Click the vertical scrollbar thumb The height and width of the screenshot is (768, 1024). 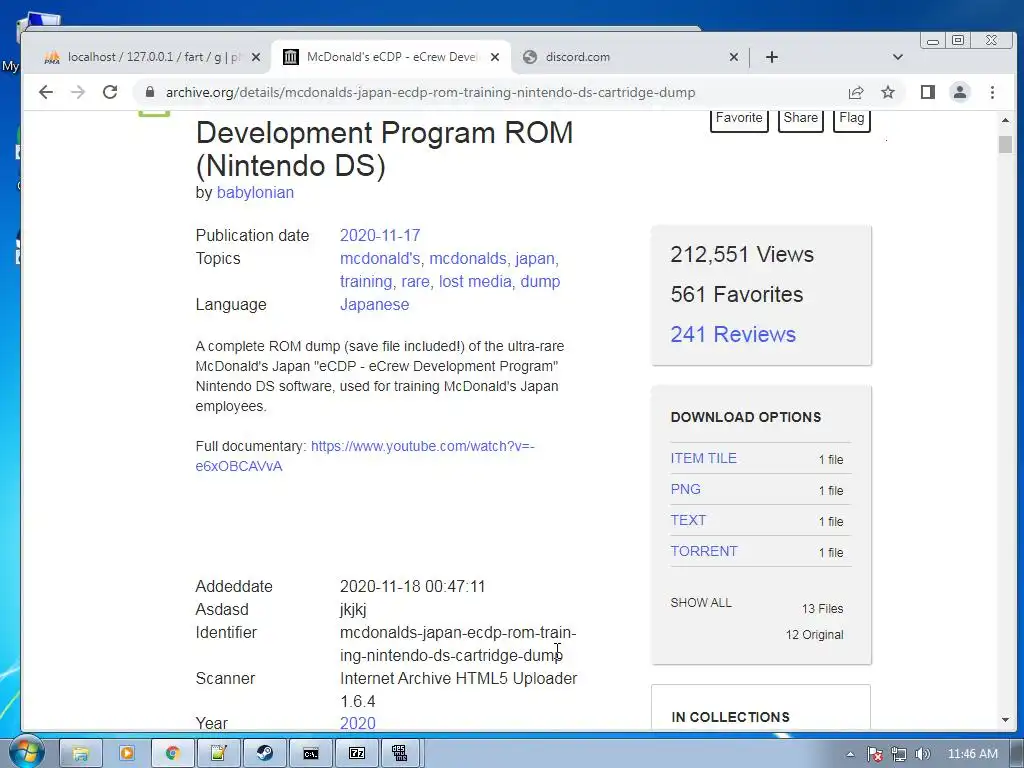point(1005,144)
